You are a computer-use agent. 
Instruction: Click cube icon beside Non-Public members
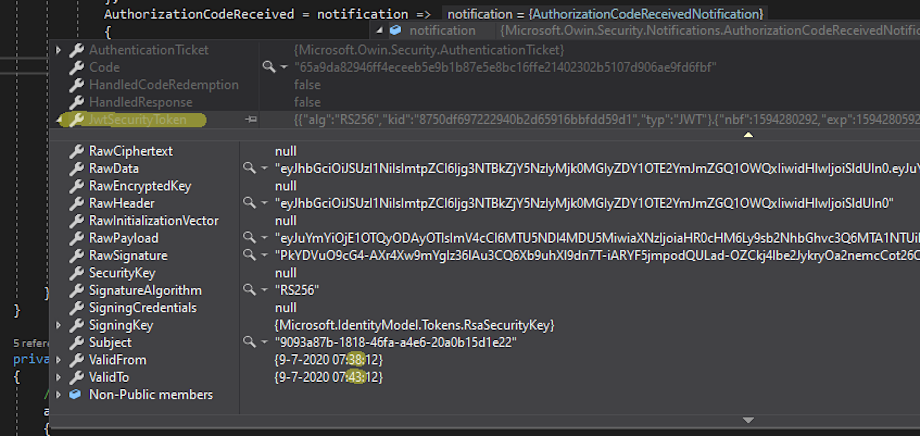[75, 395]
